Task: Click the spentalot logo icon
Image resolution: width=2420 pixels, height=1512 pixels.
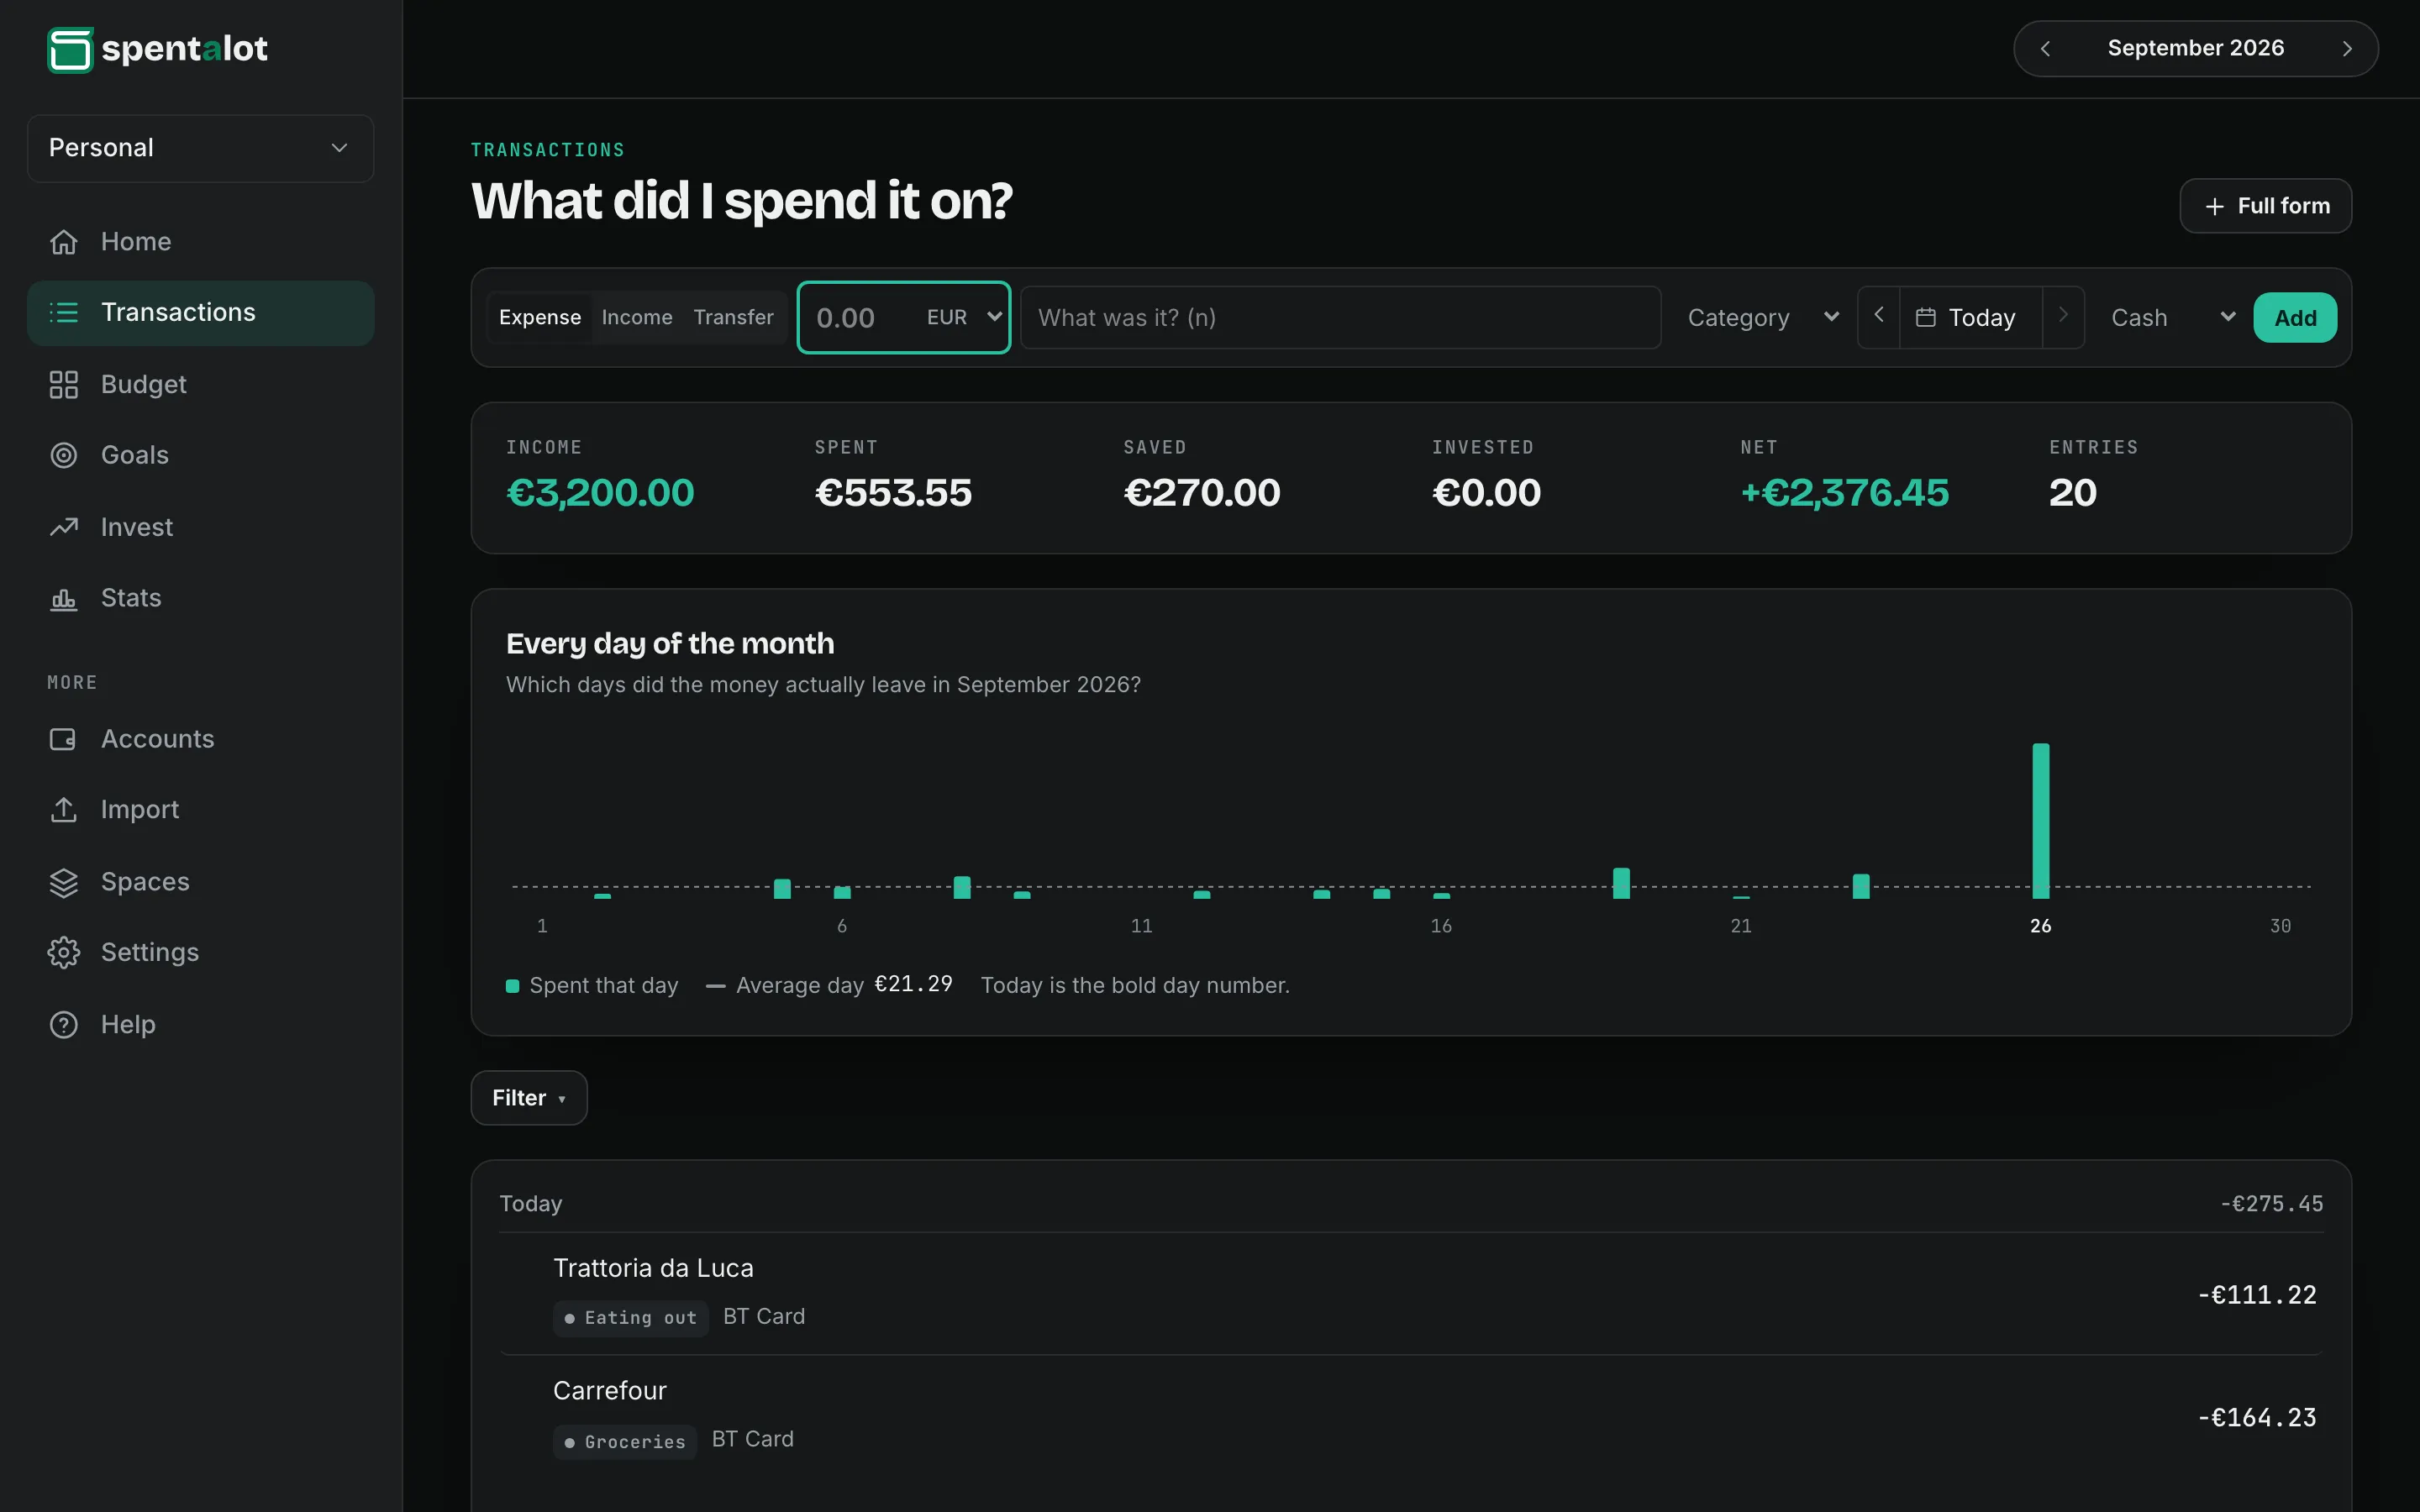Action: coord(70,49)
